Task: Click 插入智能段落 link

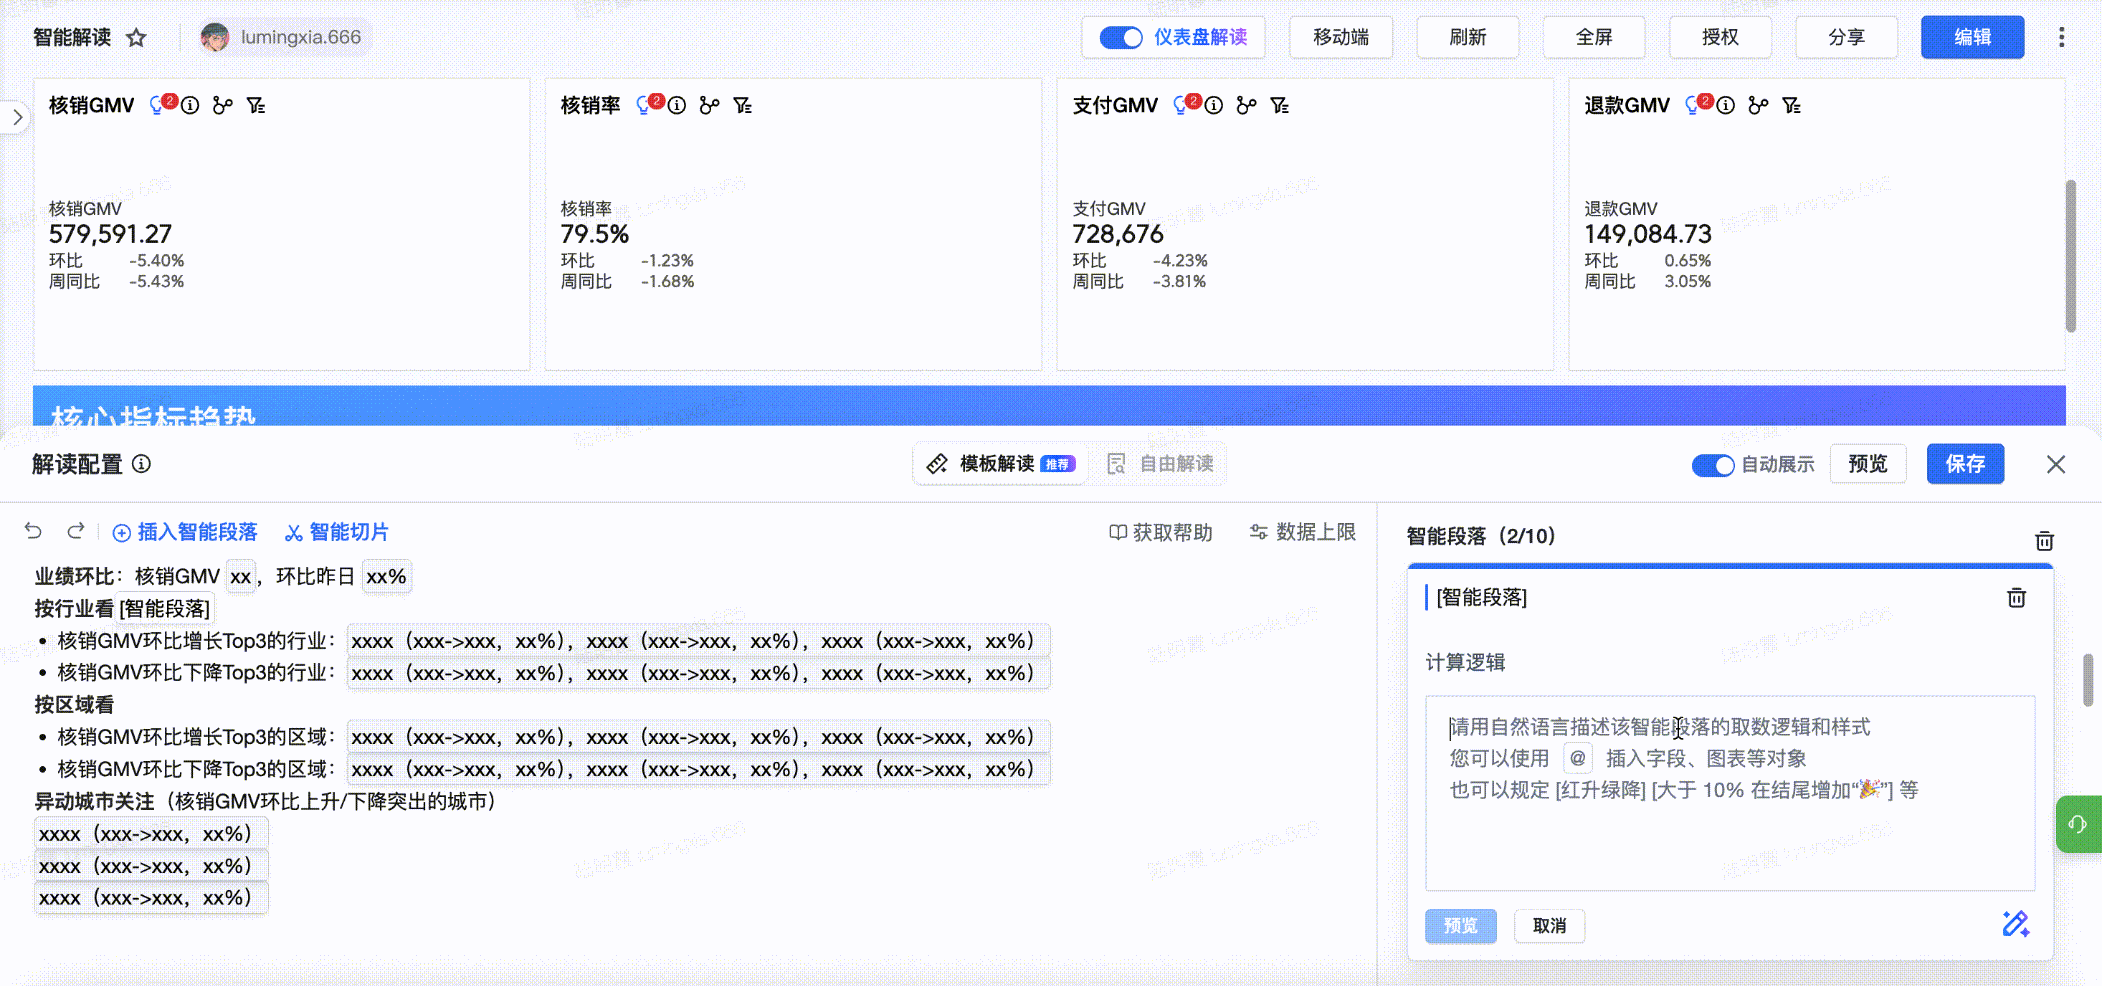Action: point(185,532)
